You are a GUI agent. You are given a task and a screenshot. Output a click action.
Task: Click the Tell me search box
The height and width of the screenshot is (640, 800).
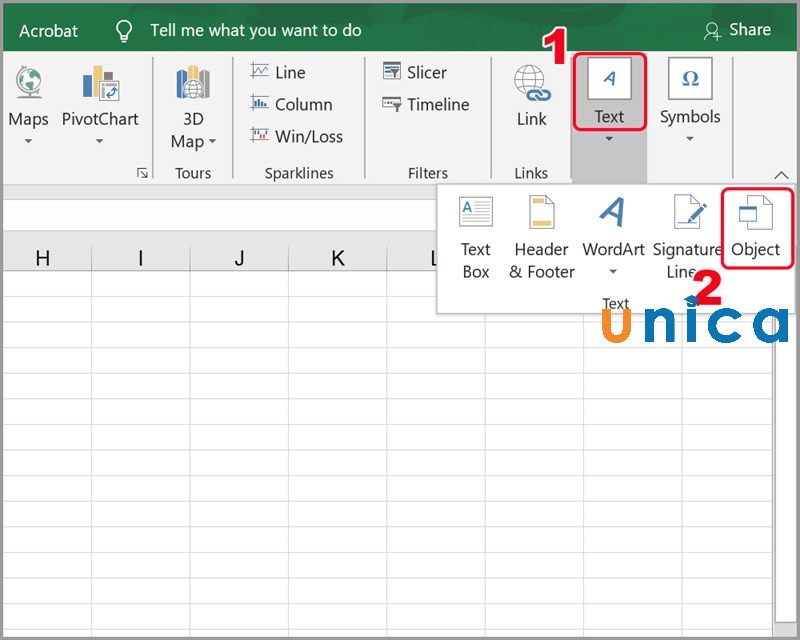coord(255,30)
